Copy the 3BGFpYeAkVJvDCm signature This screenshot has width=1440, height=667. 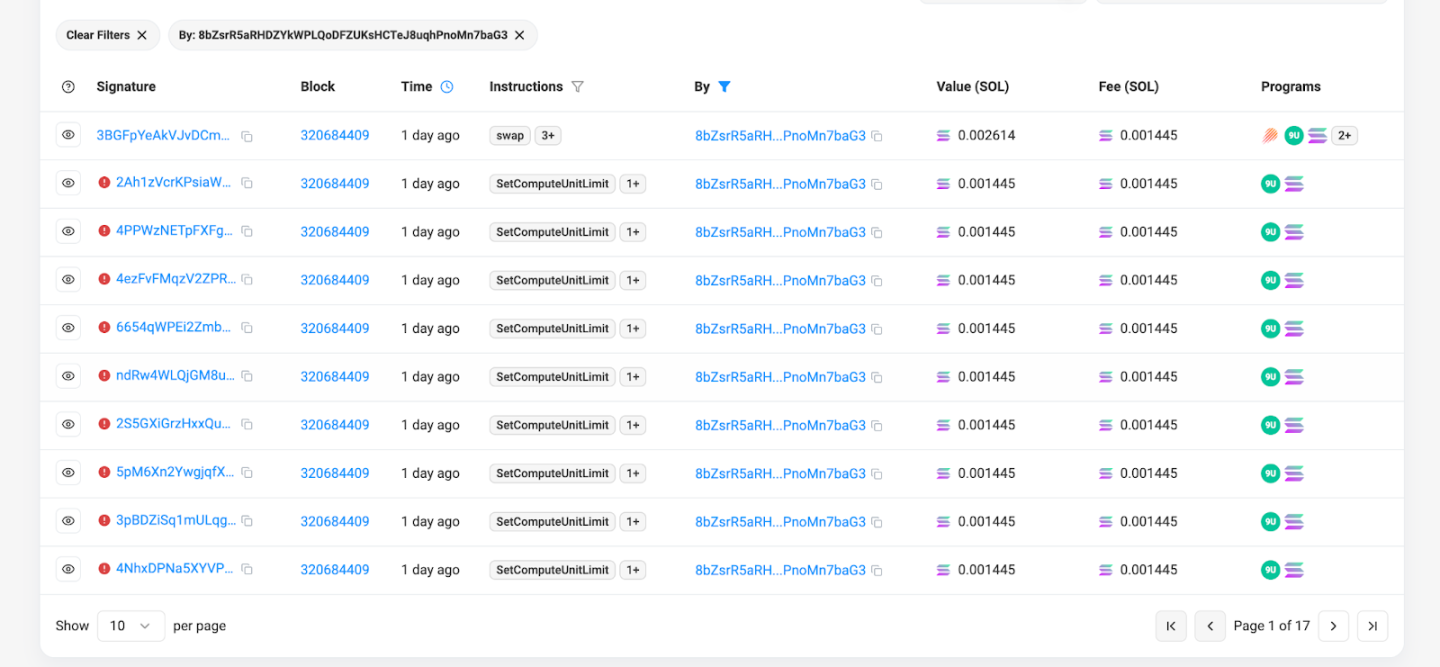click(x=247, y=136)
